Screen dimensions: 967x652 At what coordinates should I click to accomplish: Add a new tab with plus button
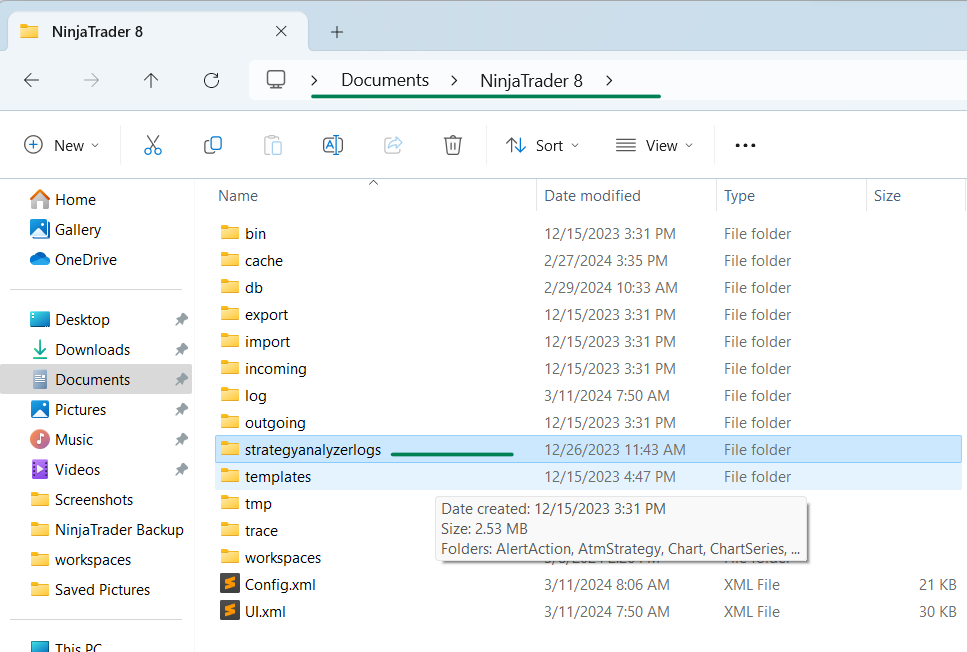click(x=337, y=32)
